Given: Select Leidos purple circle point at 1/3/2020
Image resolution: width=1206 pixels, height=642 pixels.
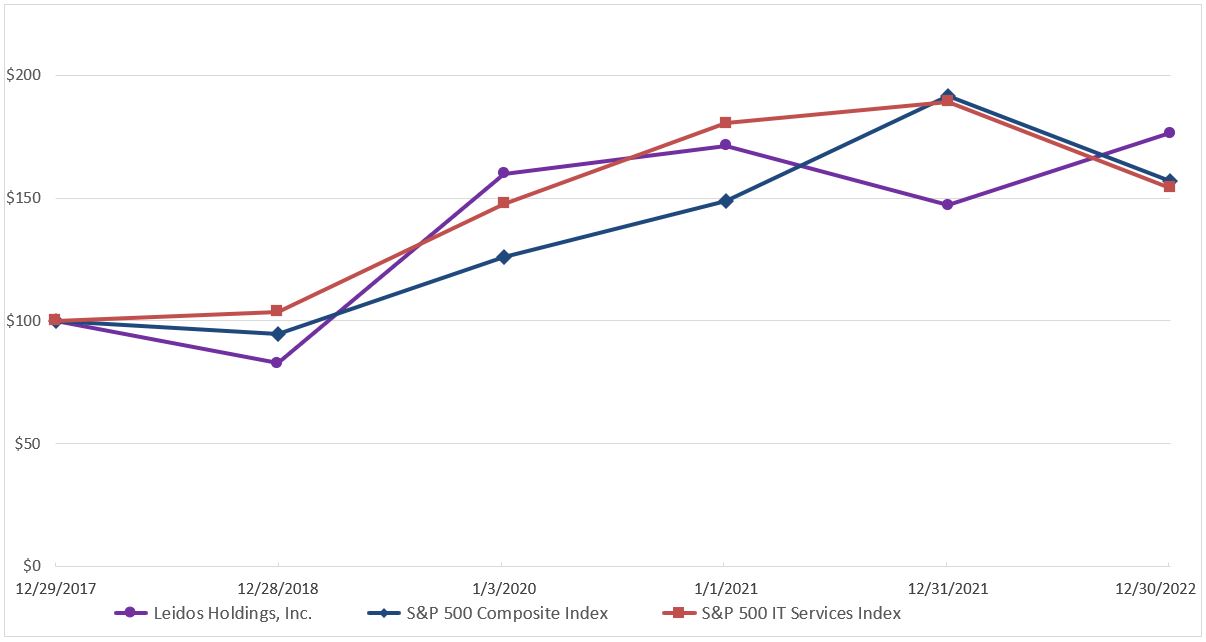Looking at the screenshot, I should 503,173.
